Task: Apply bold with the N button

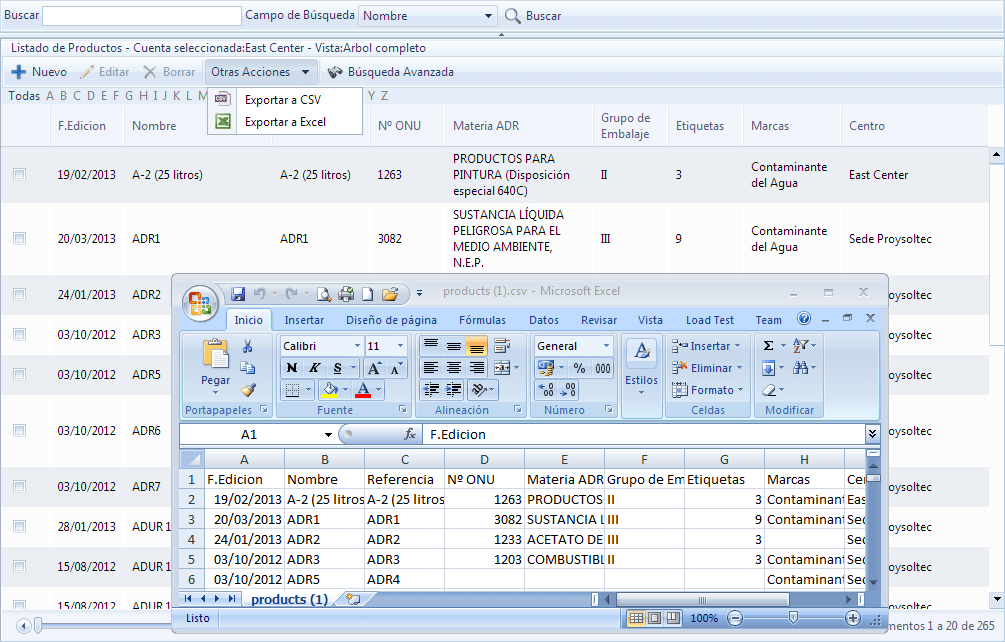Action: [x=292, y=368]
